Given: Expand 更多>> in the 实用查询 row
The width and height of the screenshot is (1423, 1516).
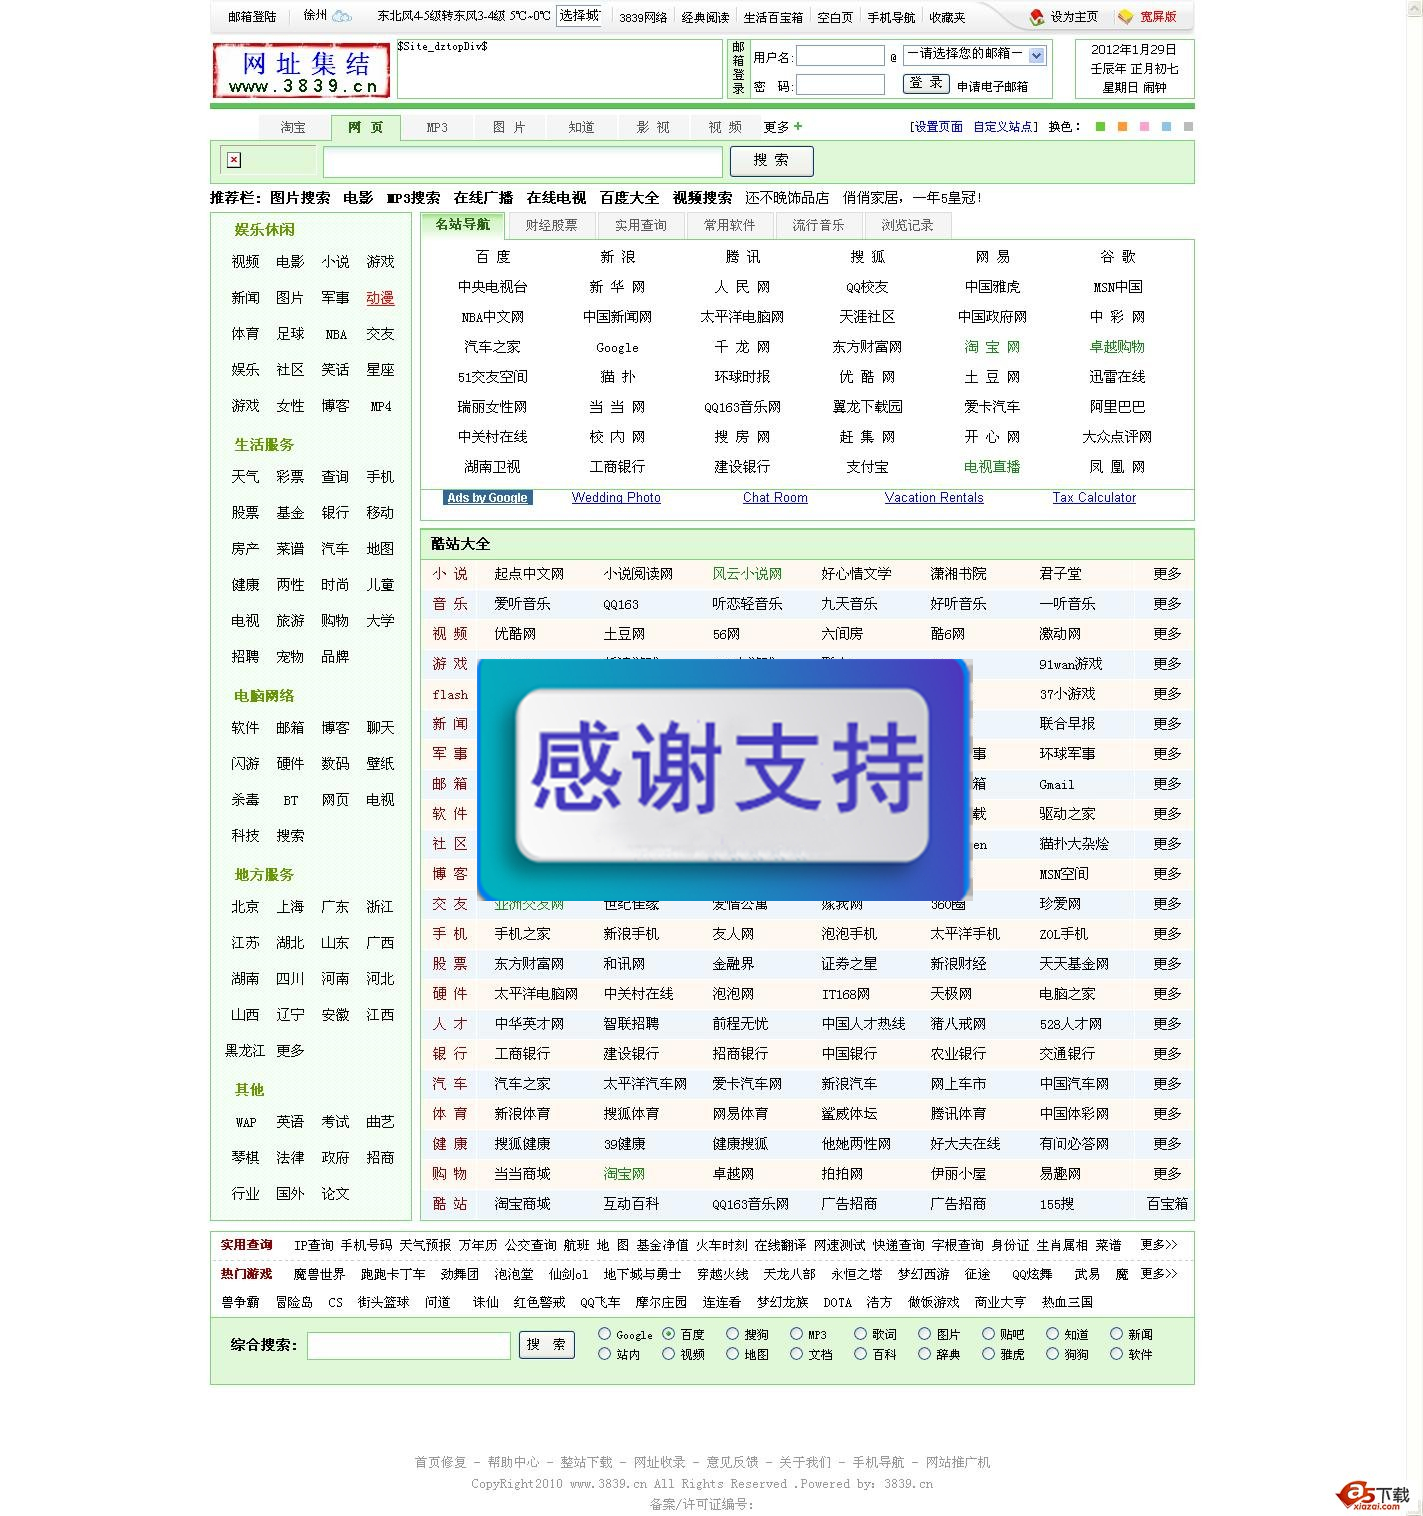Looking at the screenshot, I should pyautogui.click(x=1159, y=1245).
